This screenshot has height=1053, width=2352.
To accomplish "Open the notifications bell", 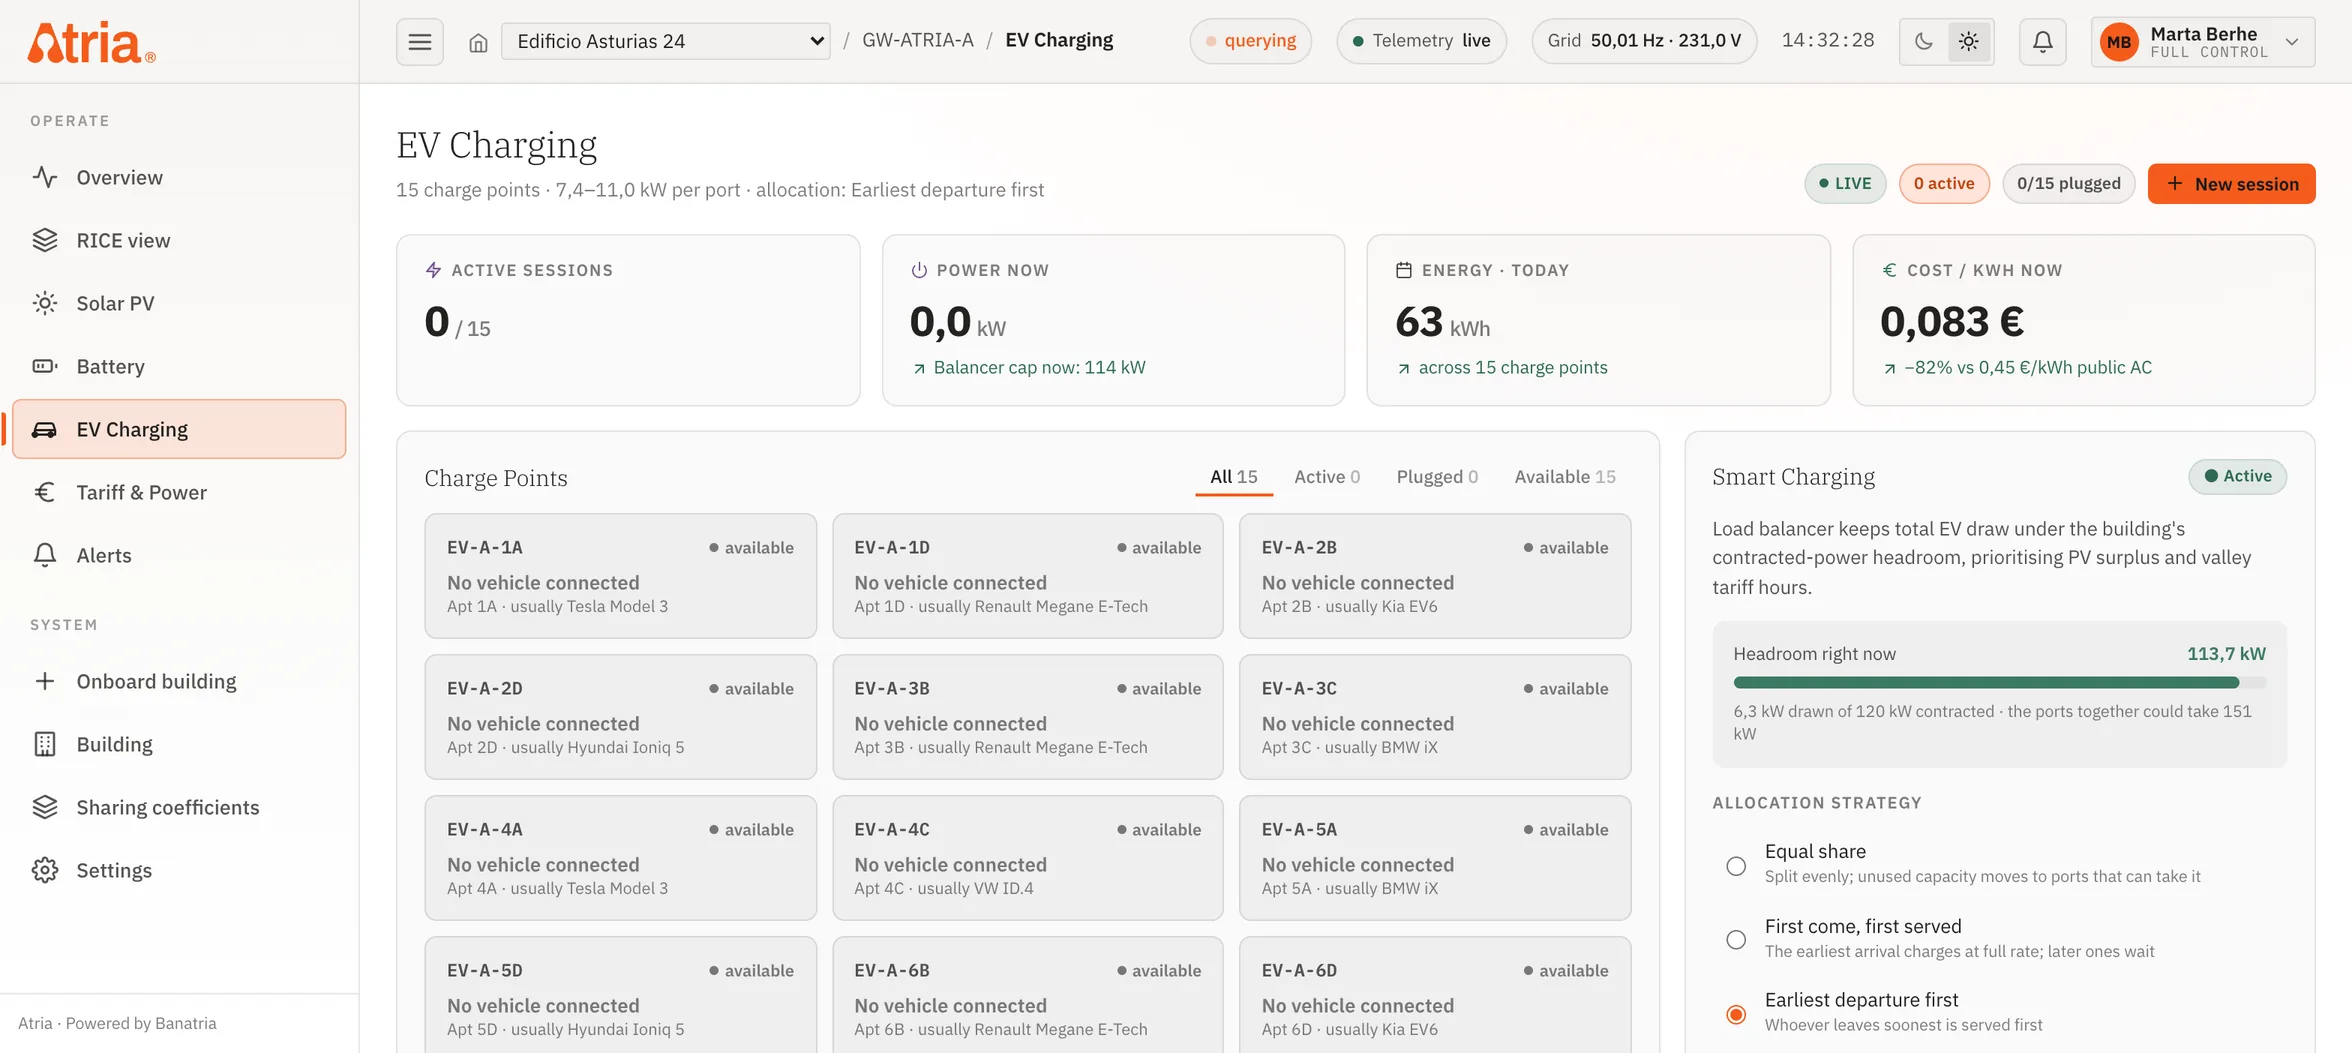I will (2043, 41).
